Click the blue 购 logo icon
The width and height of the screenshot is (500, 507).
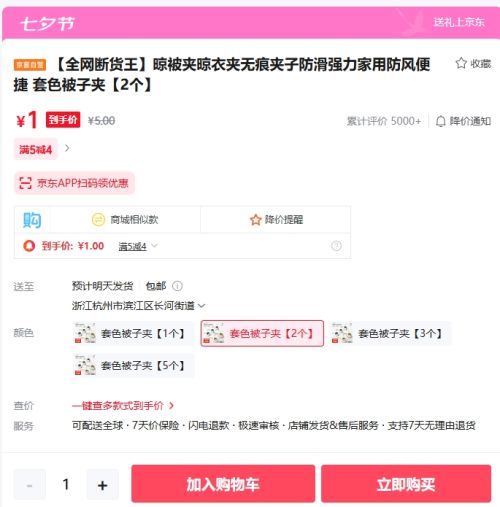click(32, 220)
